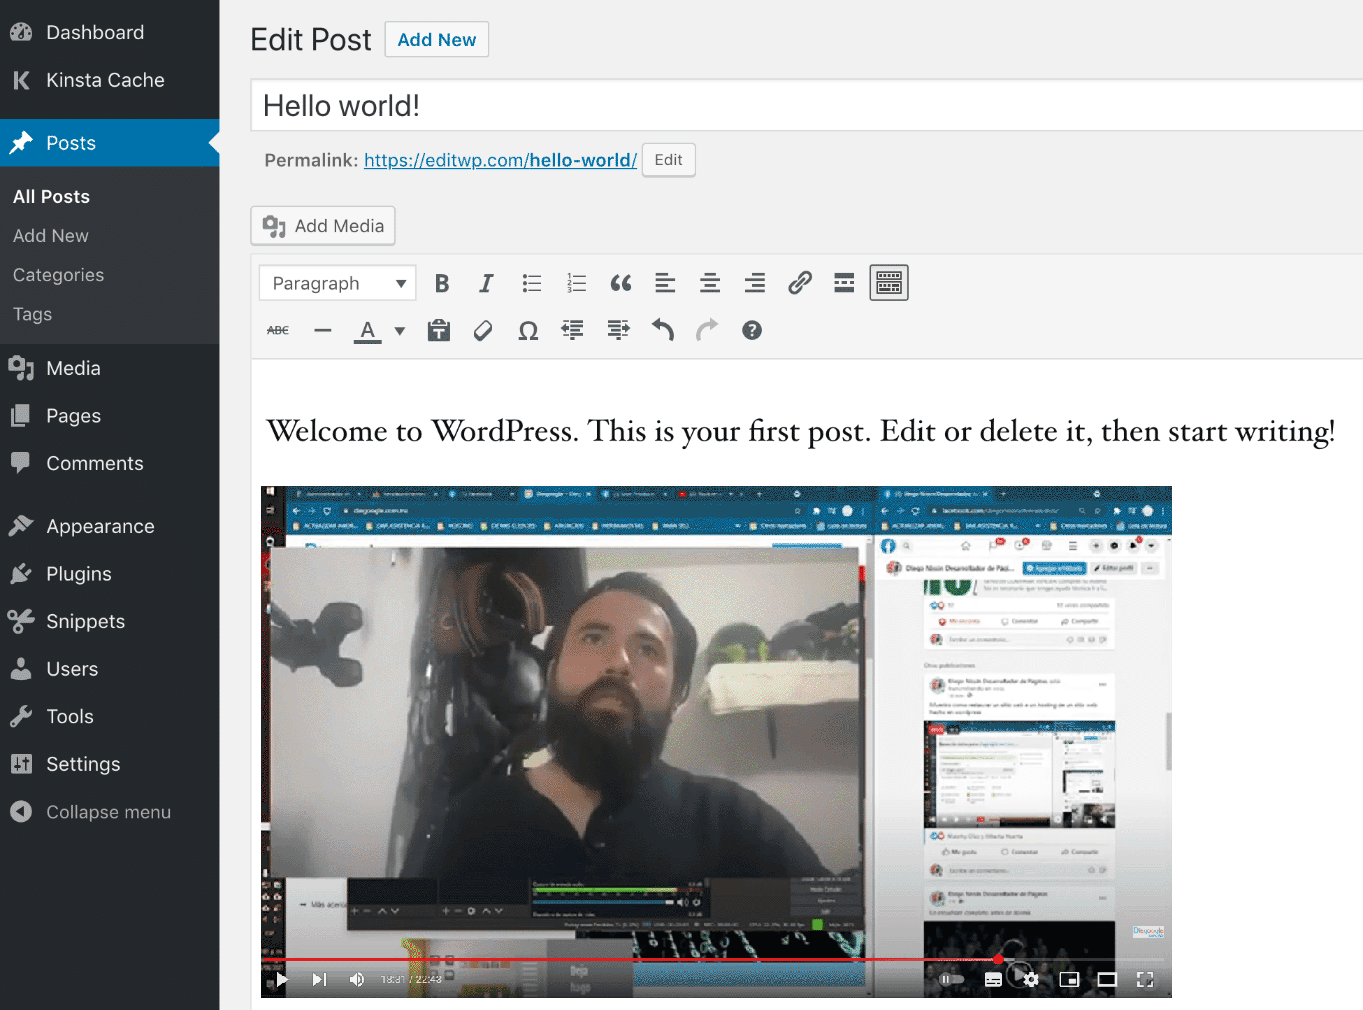Viewport: 1363px width, 1010px height.
Task: Undo the last edit
Action: [663, 330]
